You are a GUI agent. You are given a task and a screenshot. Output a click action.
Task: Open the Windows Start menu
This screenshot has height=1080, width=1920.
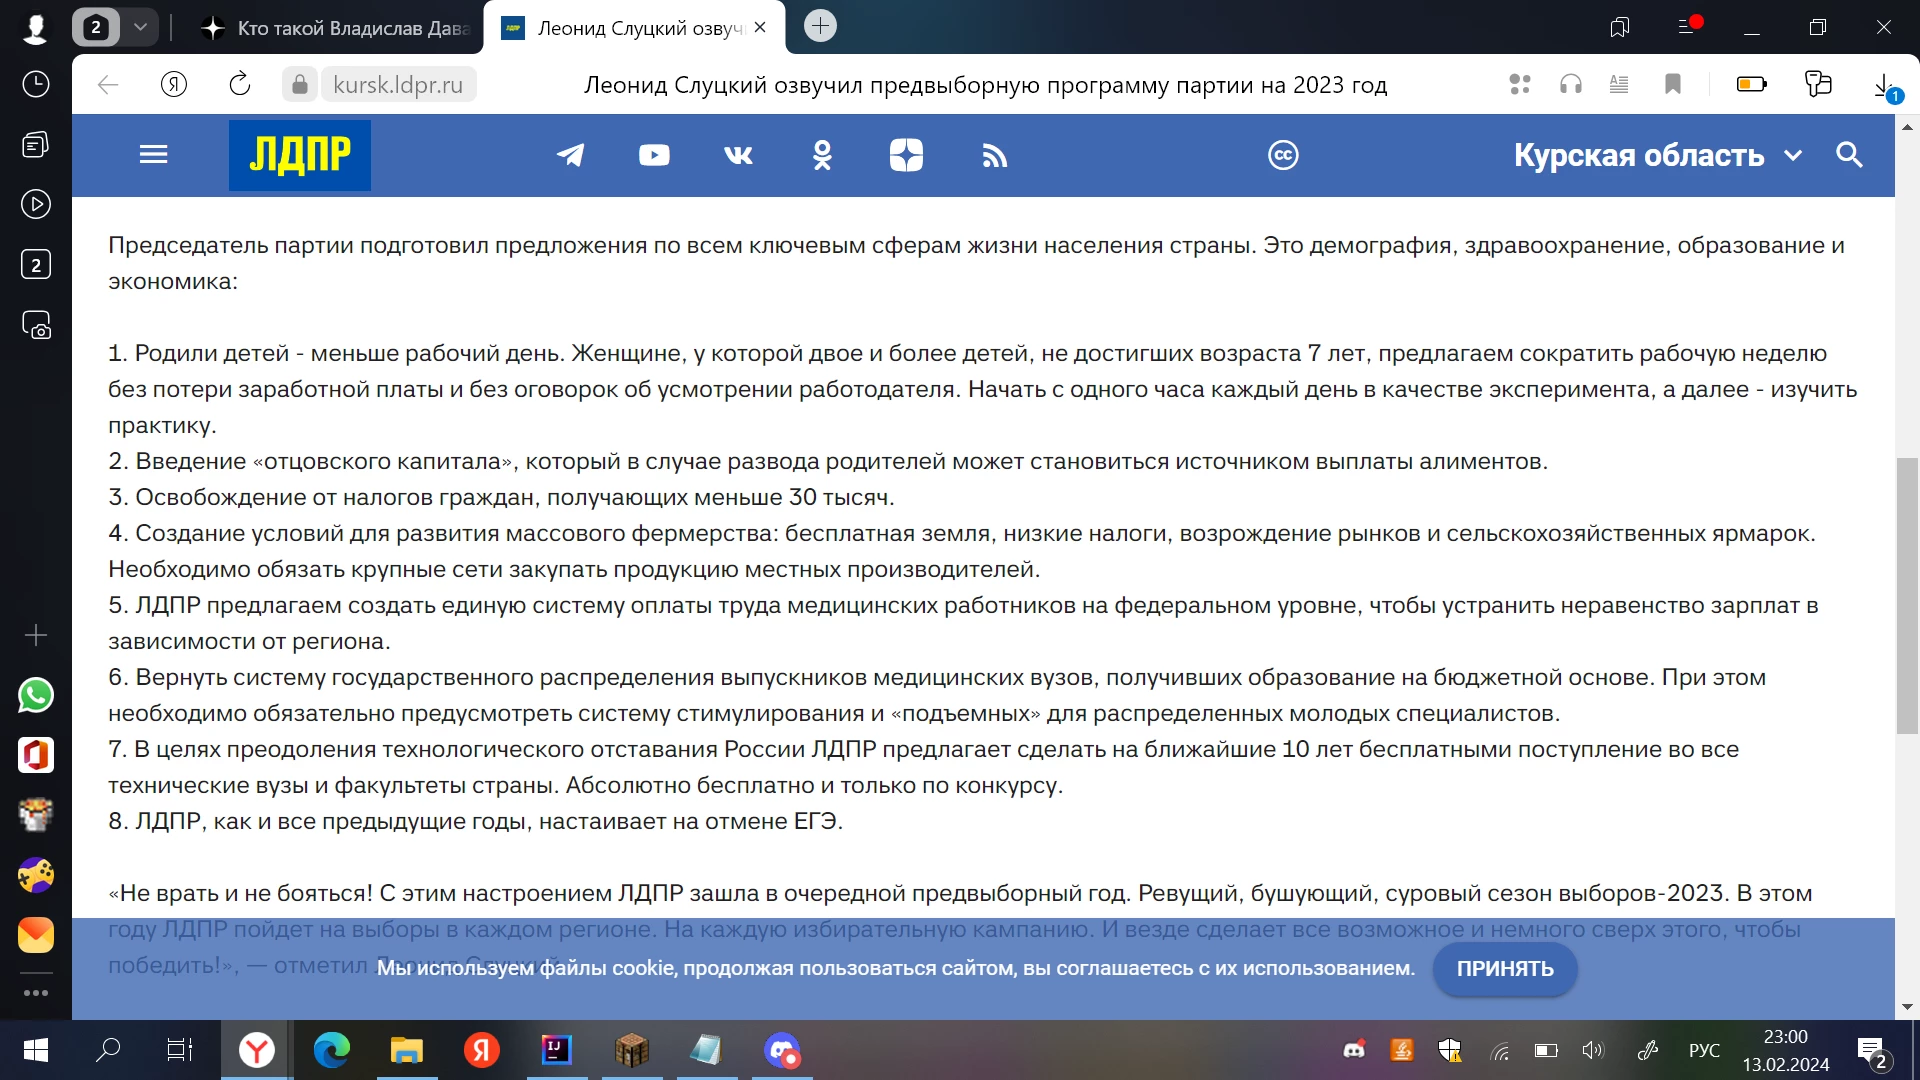pos(36,1050)
